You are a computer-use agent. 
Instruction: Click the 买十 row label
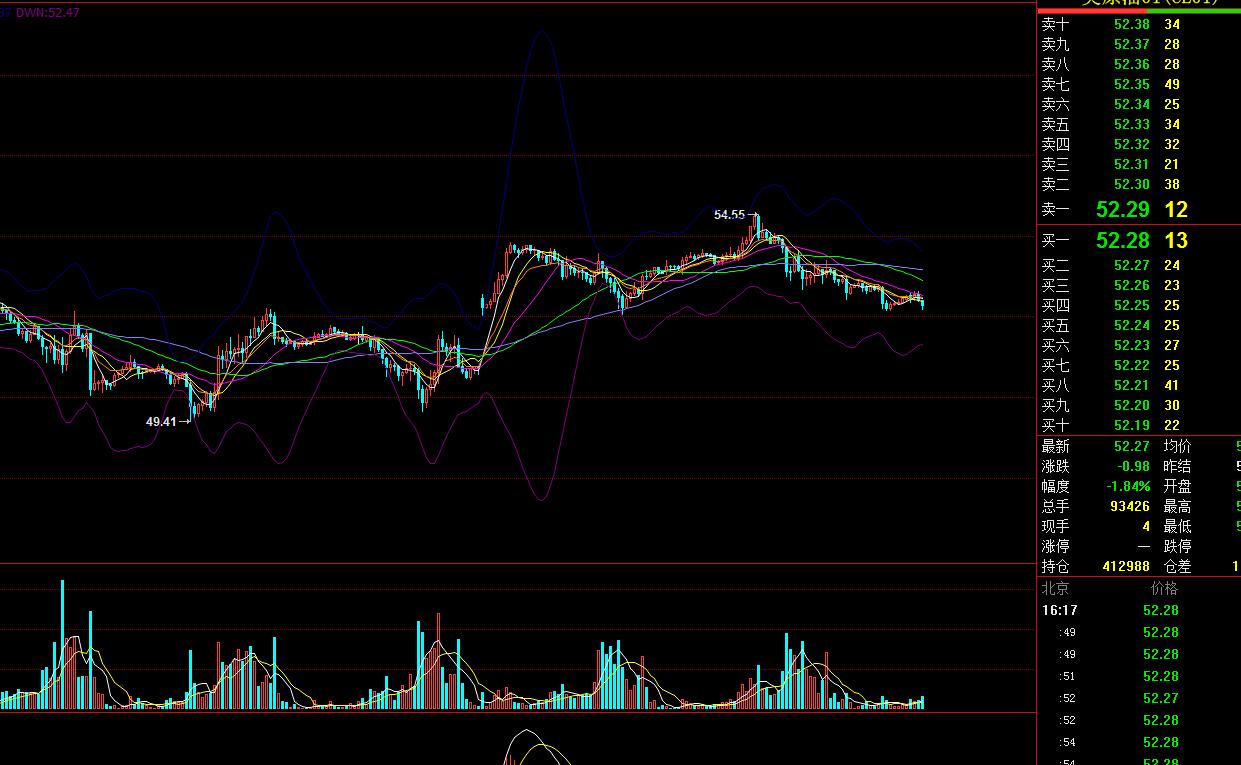pos(1055,425)
